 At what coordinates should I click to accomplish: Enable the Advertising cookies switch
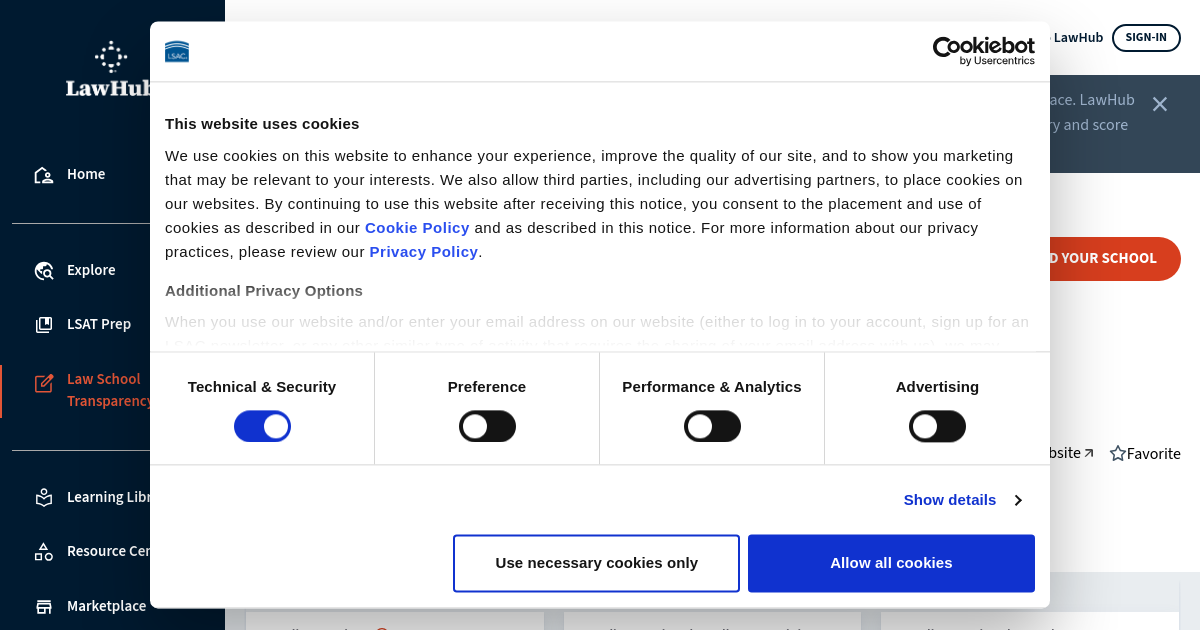(937, 426)
